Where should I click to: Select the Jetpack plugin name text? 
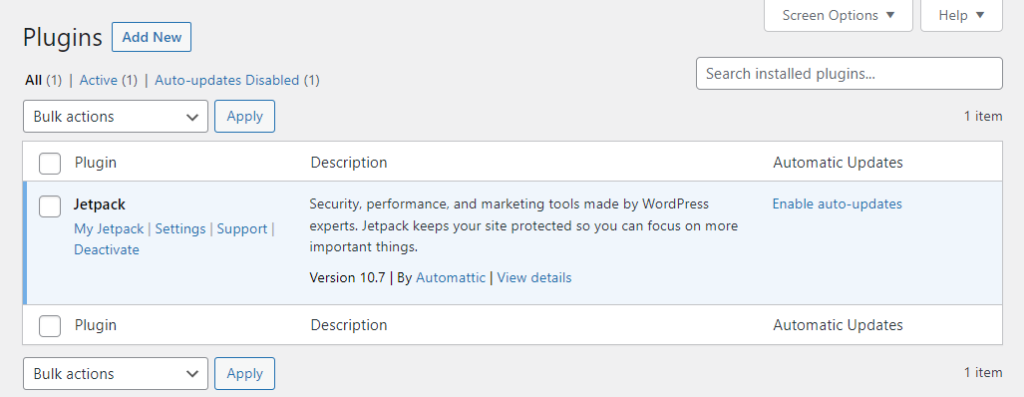99,204
